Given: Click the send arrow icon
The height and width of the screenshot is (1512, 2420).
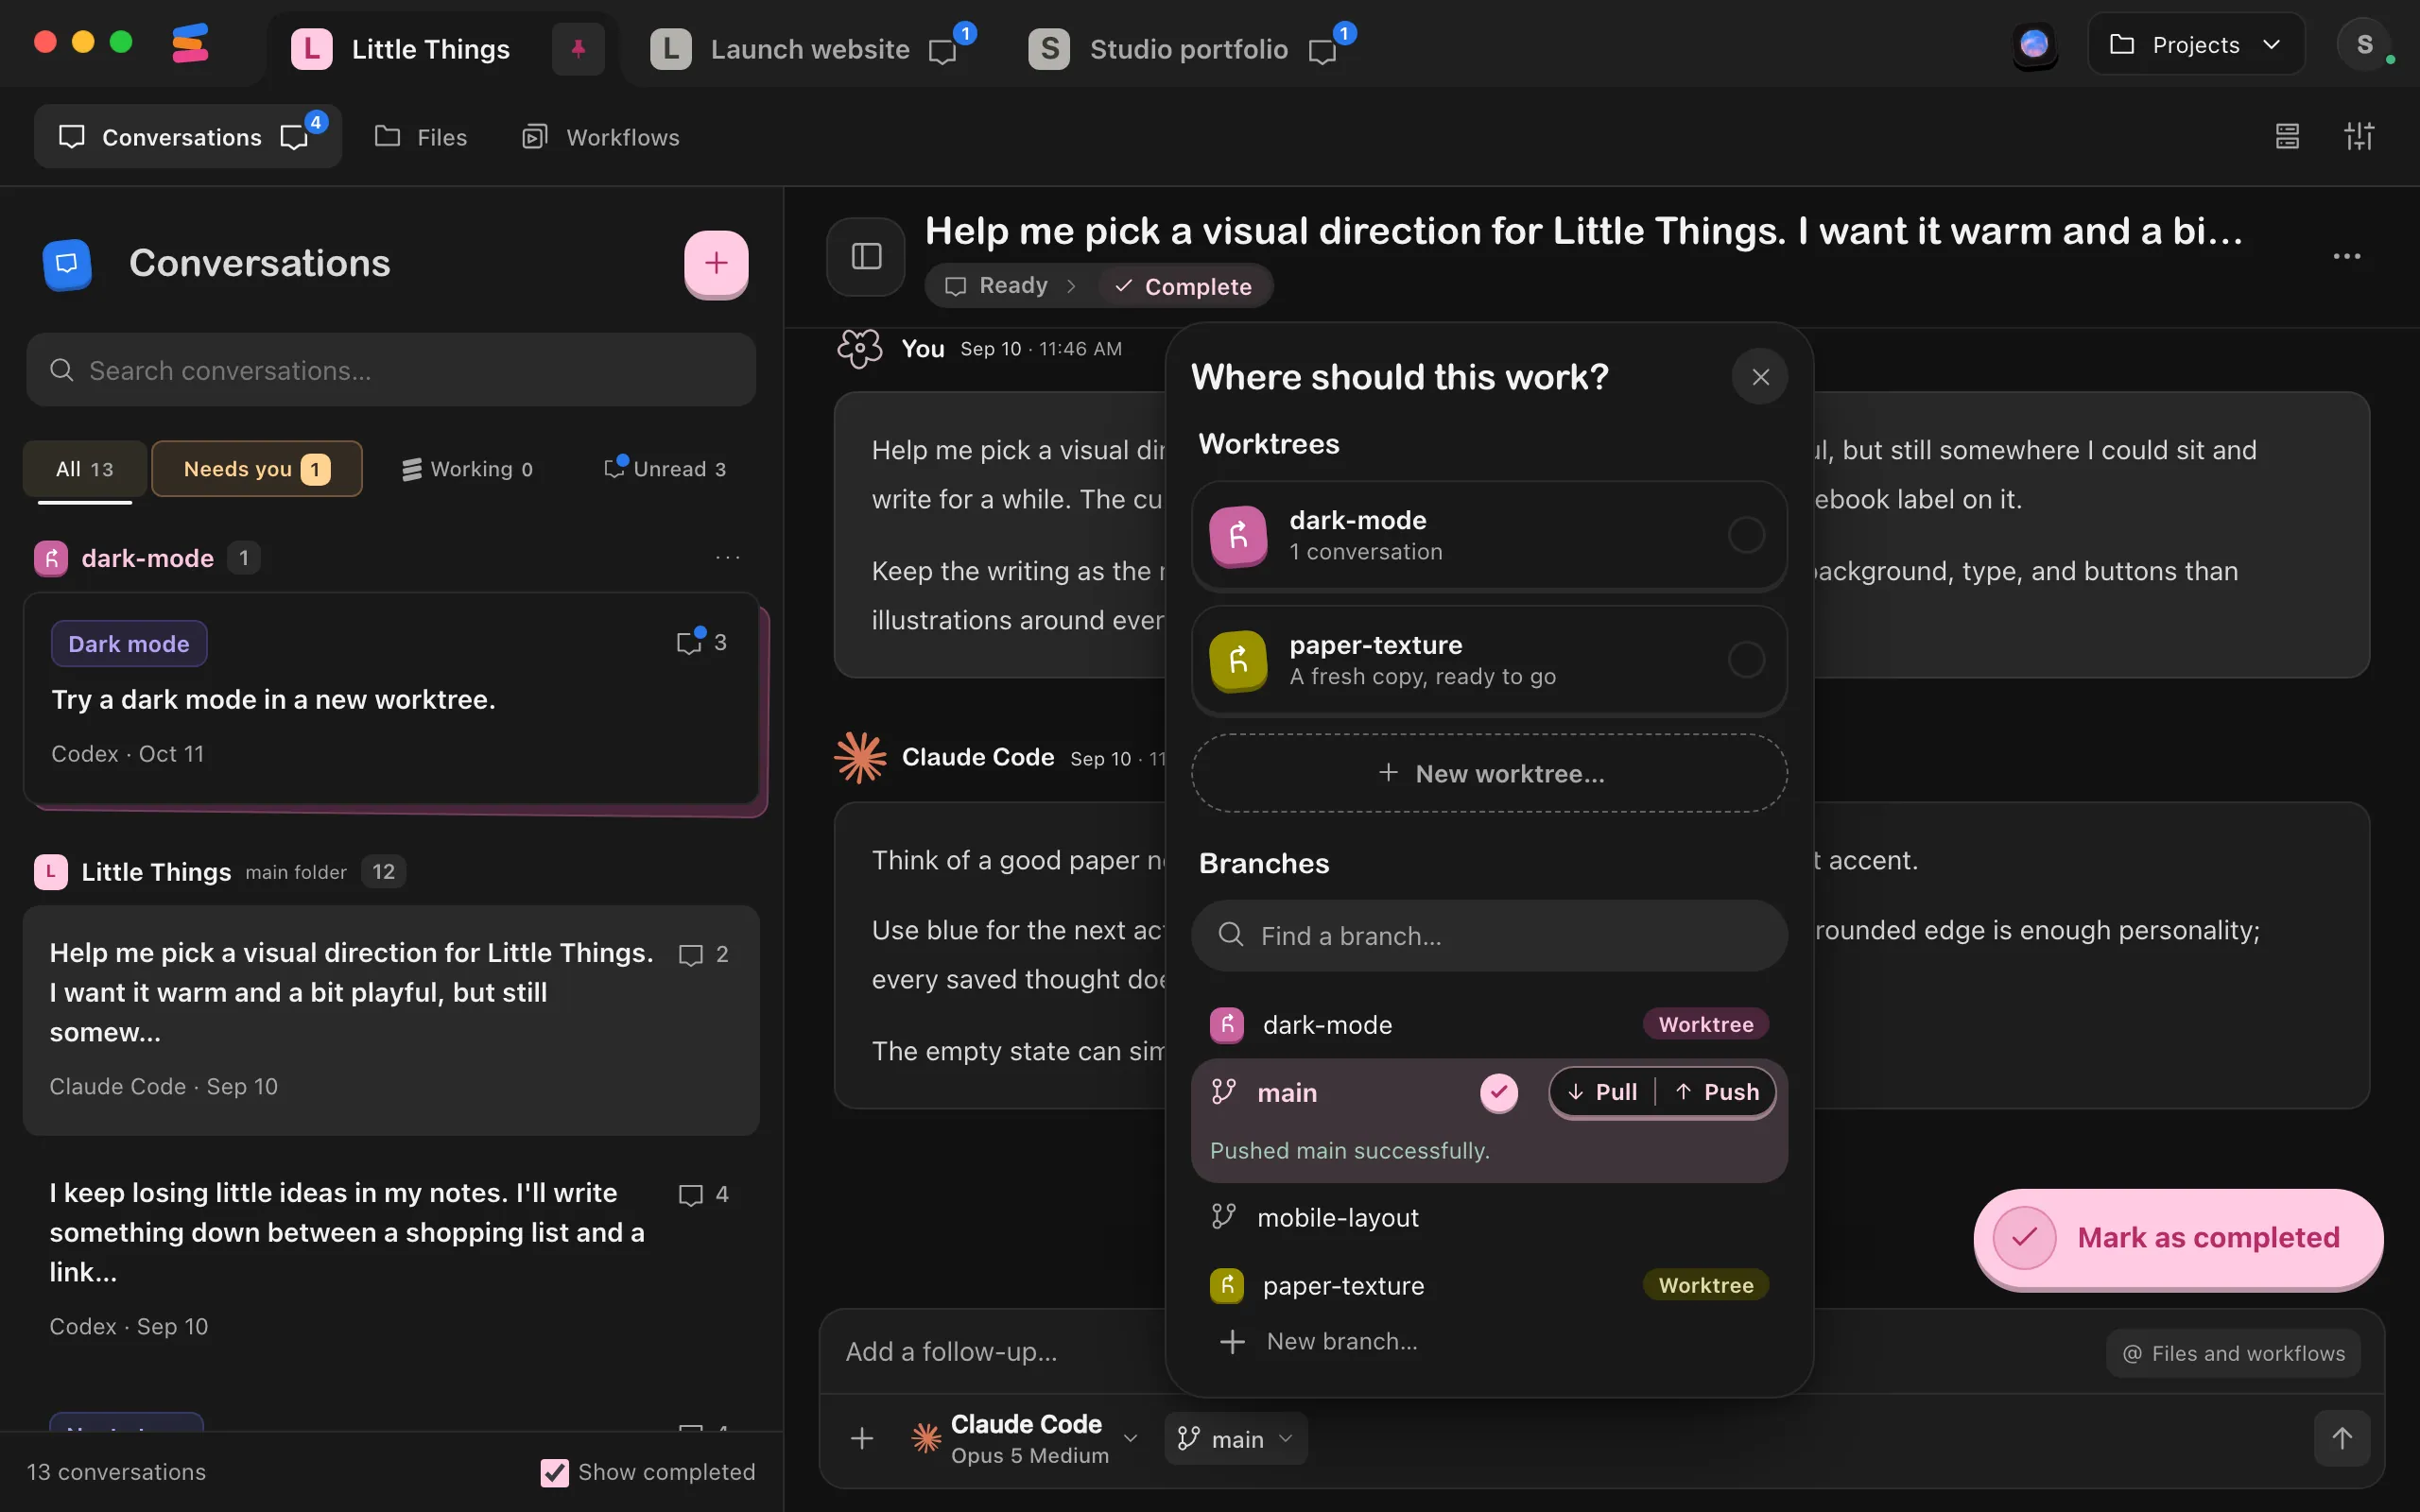Looking at the screenshot, I should (x=2342, y=1438).
